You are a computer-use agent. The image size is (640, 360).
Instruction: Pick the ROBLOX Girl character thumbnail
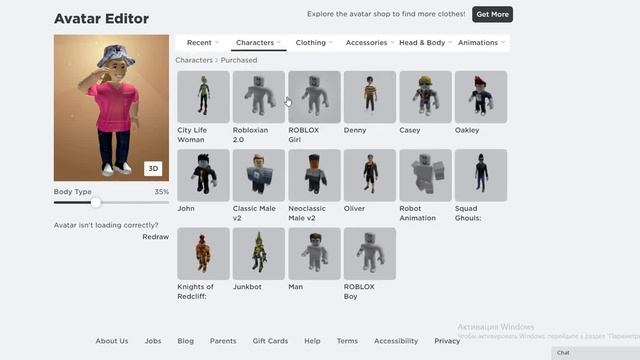click(314, 97)
